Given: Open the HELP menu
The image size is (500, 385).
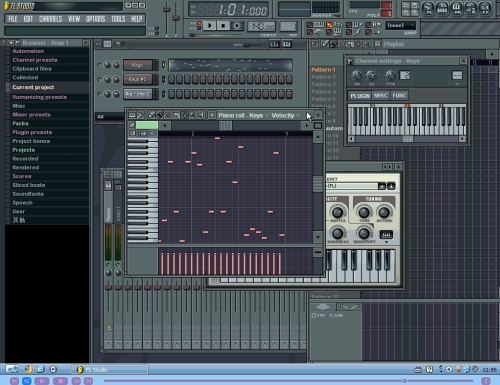Looking at the screenshot, I should click(136, 19).
